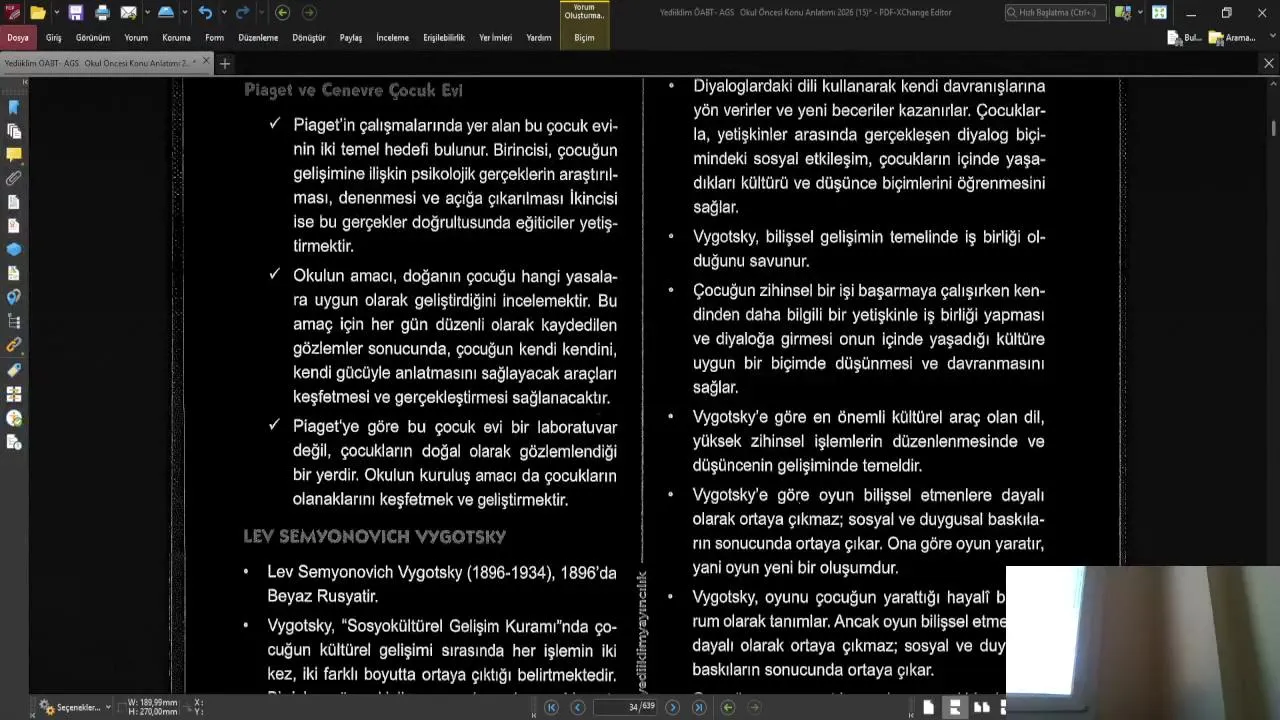
Task: Expand the scanner dropdown arrow
Action: tap(184, 13)
